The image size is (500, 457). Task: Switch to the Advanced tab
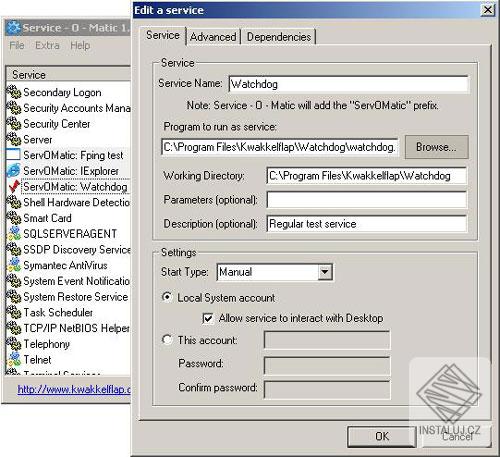[x=213, y=37]
